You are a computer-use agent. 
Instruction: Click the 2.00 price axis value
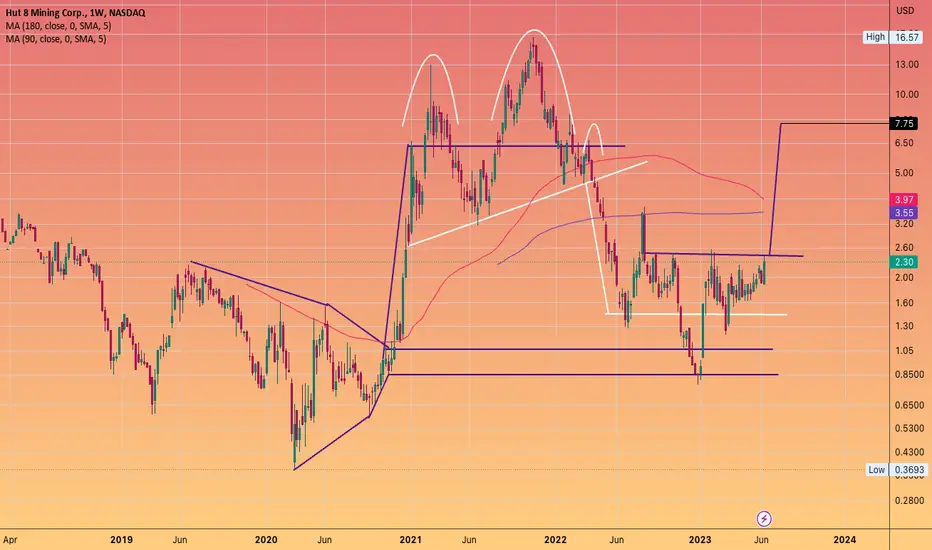click(x=904, y=278)
